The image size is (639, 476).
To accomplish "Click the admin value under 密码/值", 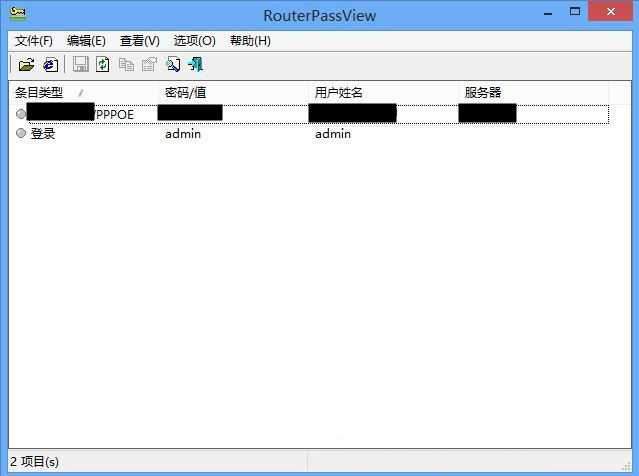I will tap(183, 134).
